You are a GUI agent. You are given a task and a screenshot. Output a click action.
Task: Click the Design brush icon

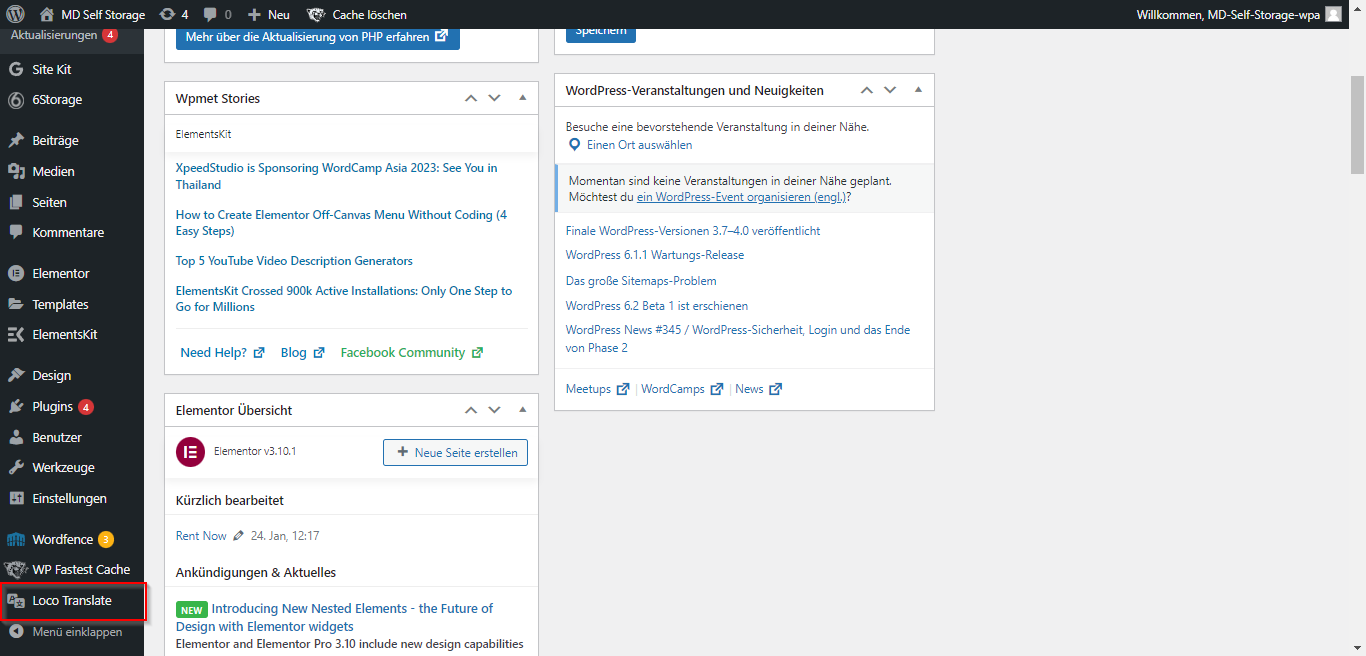coord(16,375)
